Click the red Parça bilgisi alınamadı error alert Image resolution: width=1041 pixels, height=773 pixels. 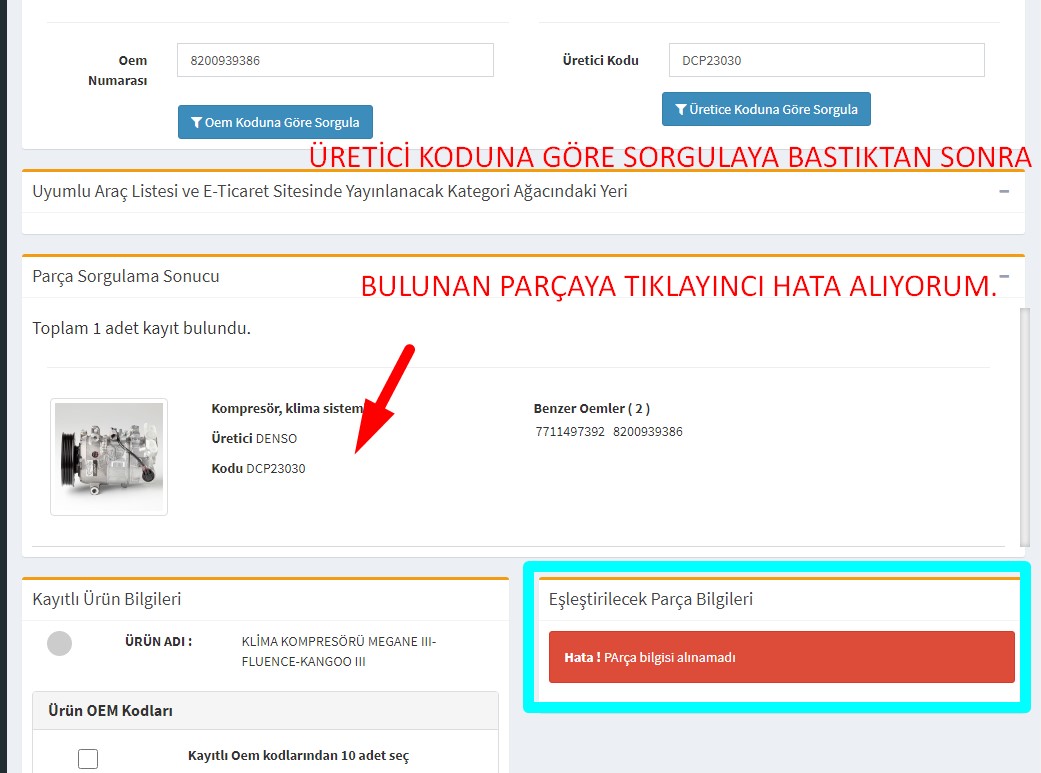click(781, 657)
